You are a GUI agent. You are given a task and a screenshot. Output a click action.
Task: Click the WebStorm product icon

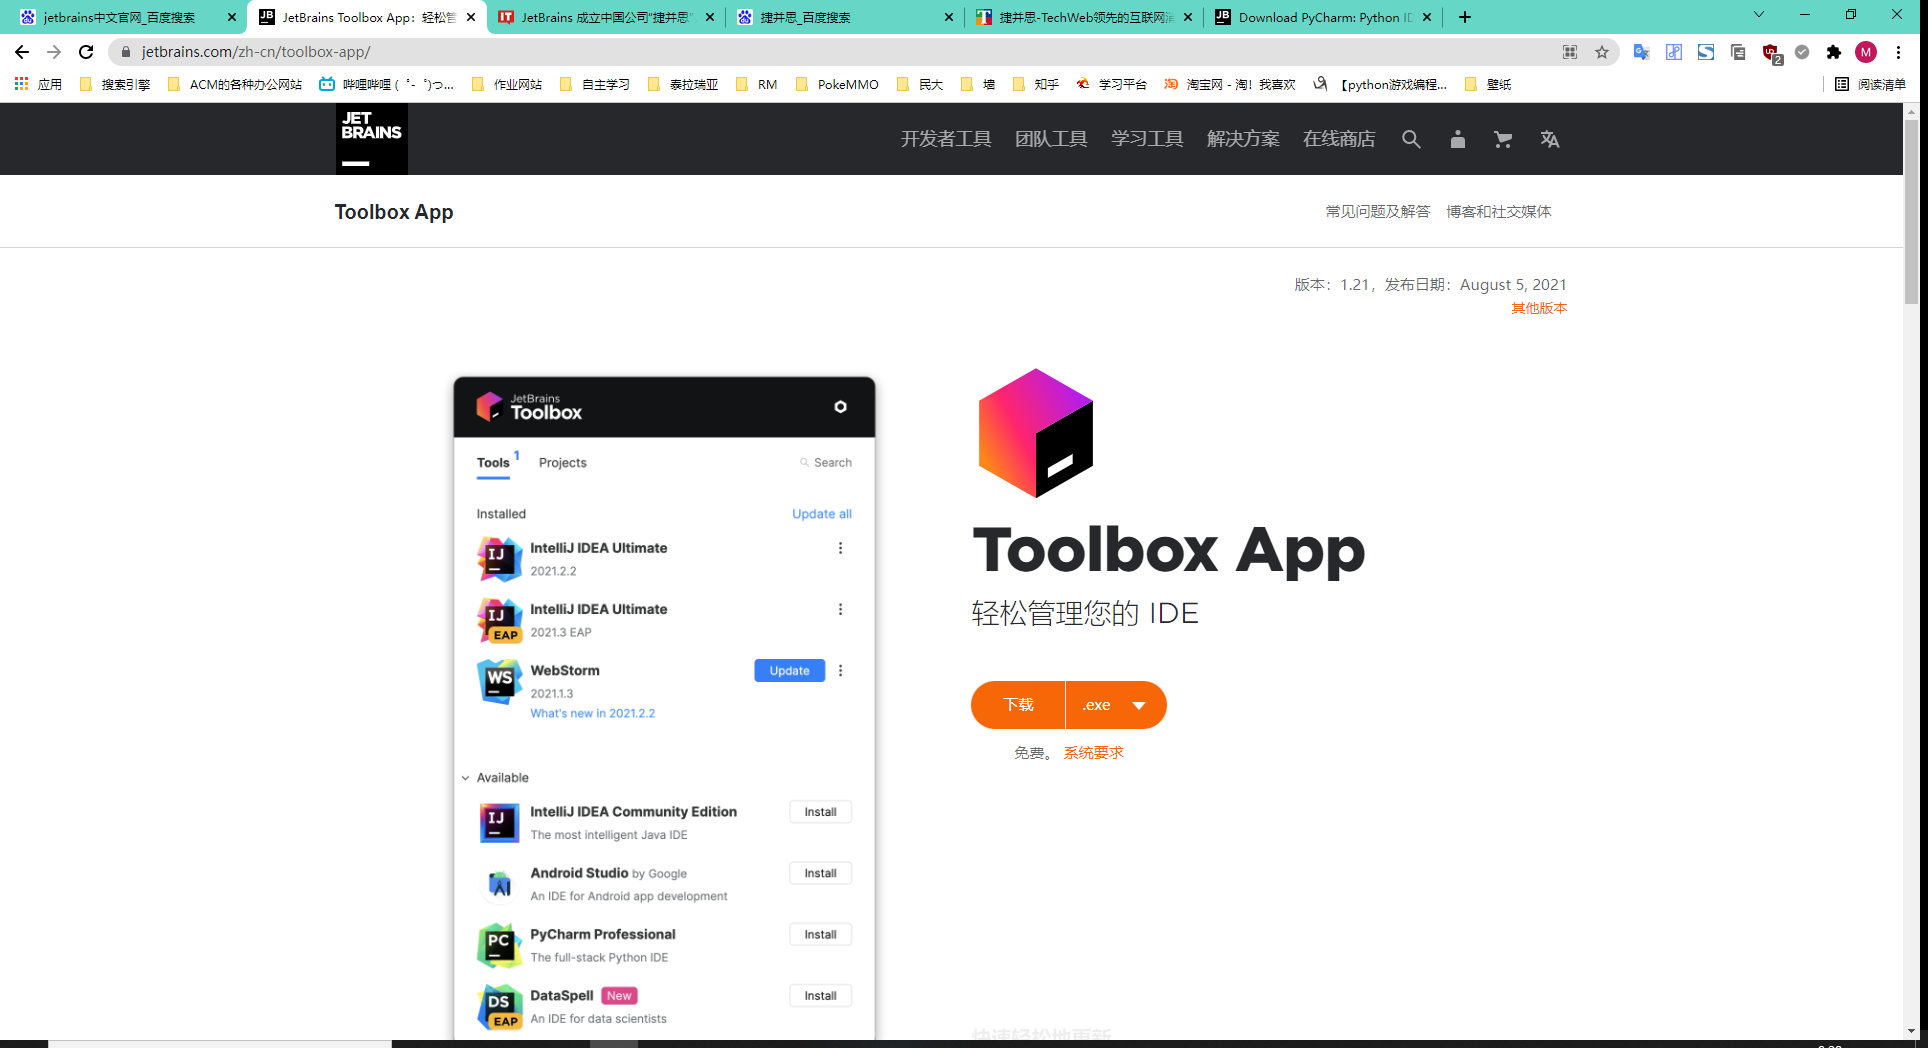coord(499,682)
